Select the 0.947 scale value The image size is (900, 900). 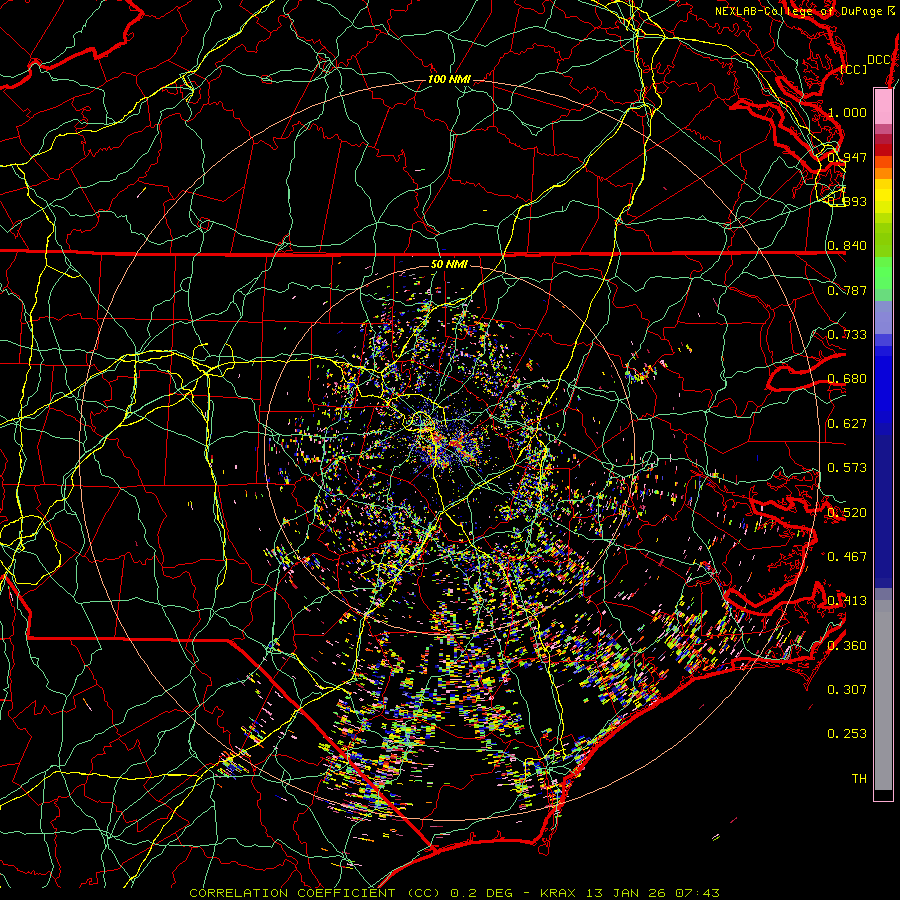click(x=847, y=157)
